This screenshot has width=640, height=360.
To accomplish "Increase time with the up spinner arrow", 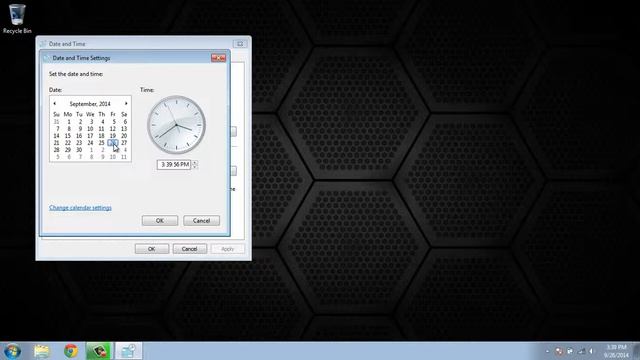I will point(195,162).
